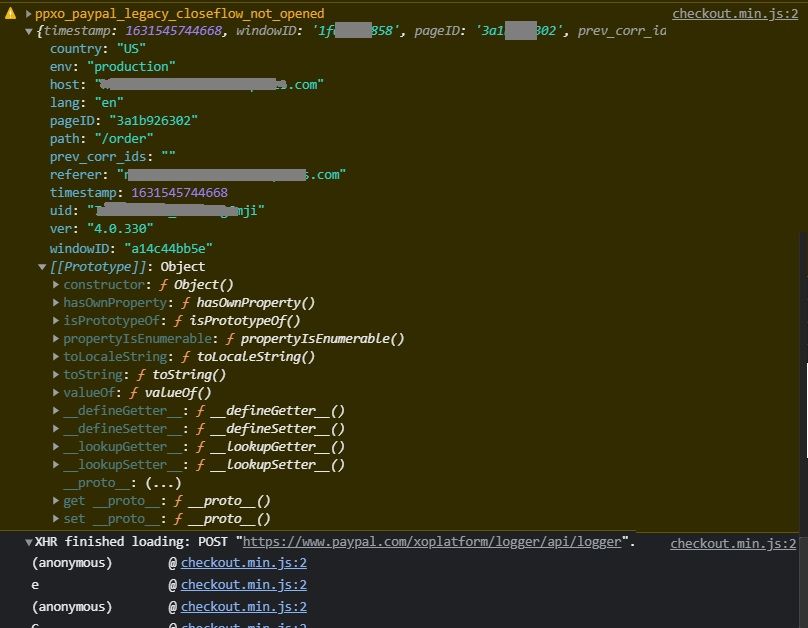Expand the __lookupGetter__ entry
Screen dimensions: 808x628
pyautogui.click(x=56, y=447)
